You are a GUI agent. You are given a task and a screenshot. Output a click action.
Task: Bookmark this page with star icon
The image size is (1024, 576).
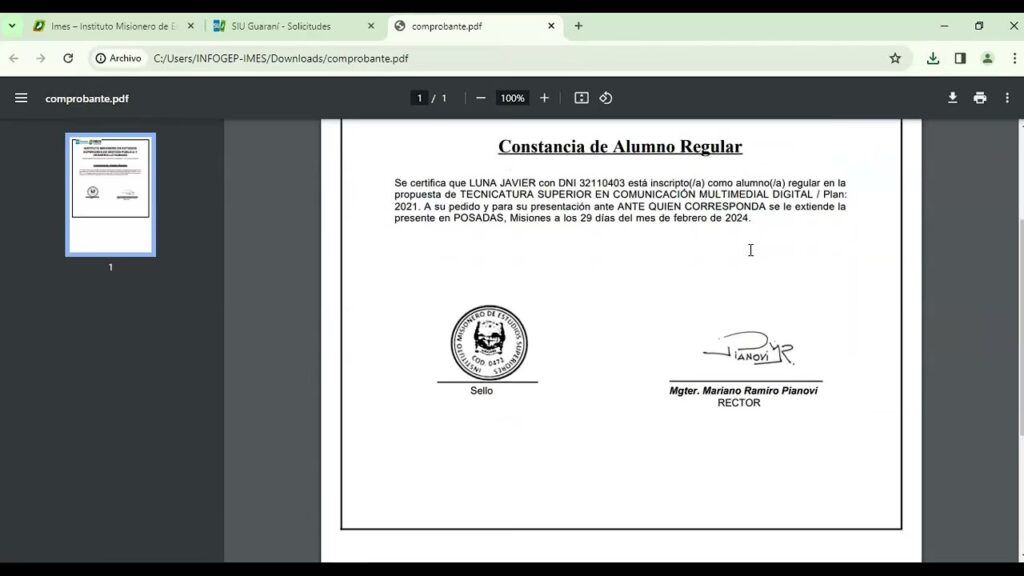point(895,58)
